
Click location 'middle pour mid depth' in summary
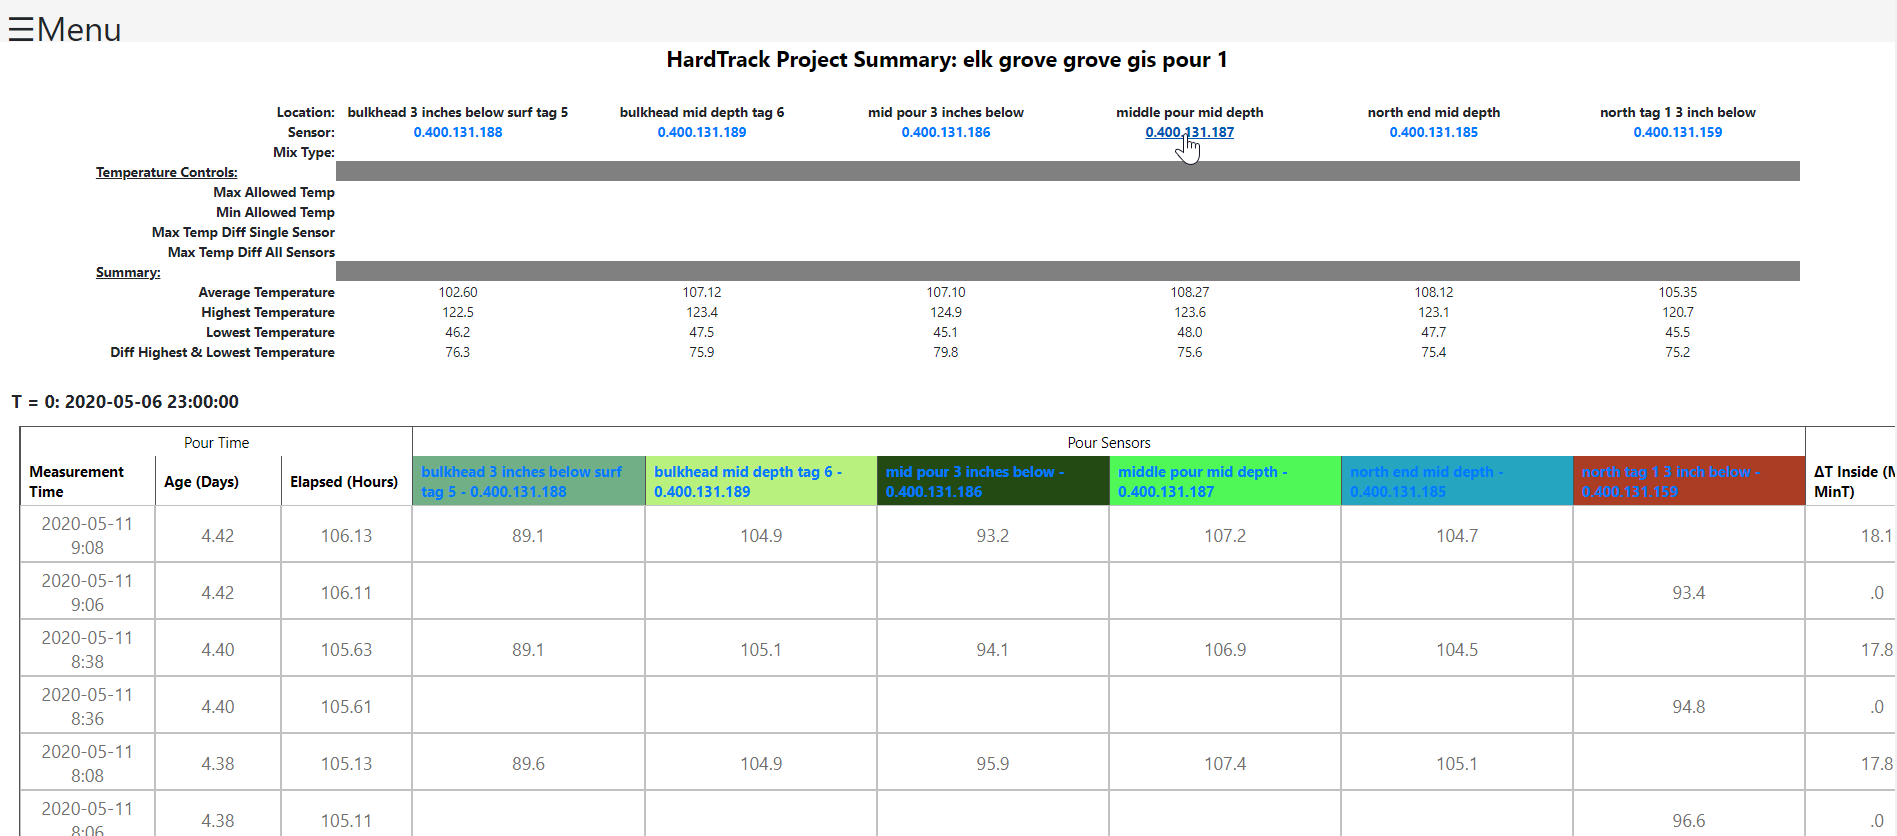pos(1190,112)
